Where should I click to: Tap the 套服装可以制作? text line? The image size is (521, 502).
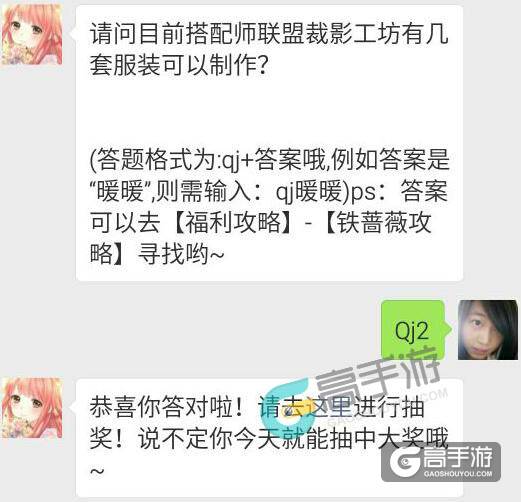tap(179, 64)
